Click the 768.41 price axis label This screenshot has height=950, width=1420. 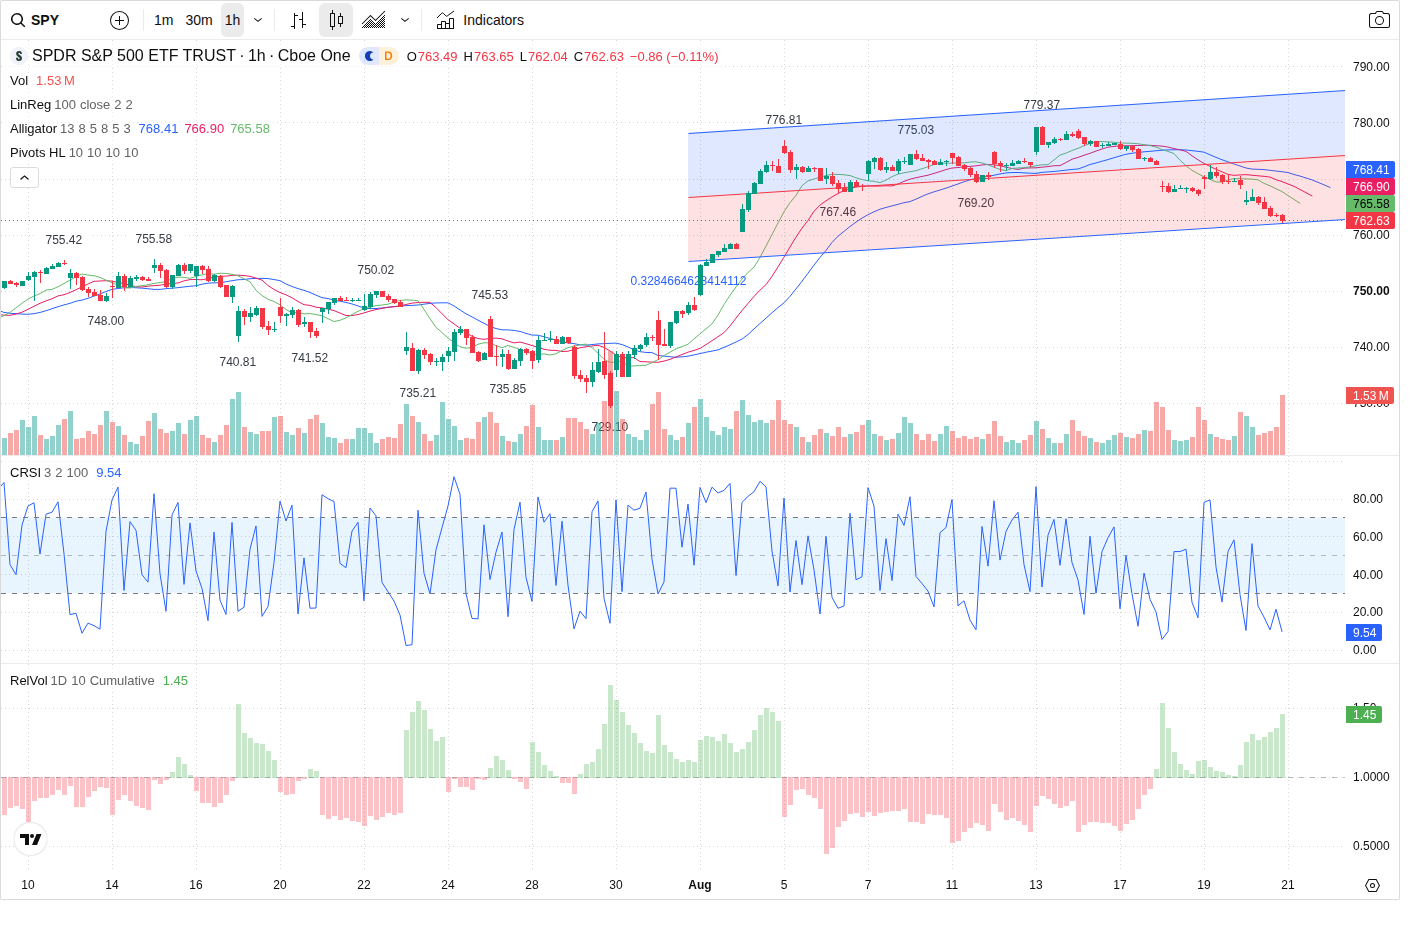click(x=1370, y=170)
